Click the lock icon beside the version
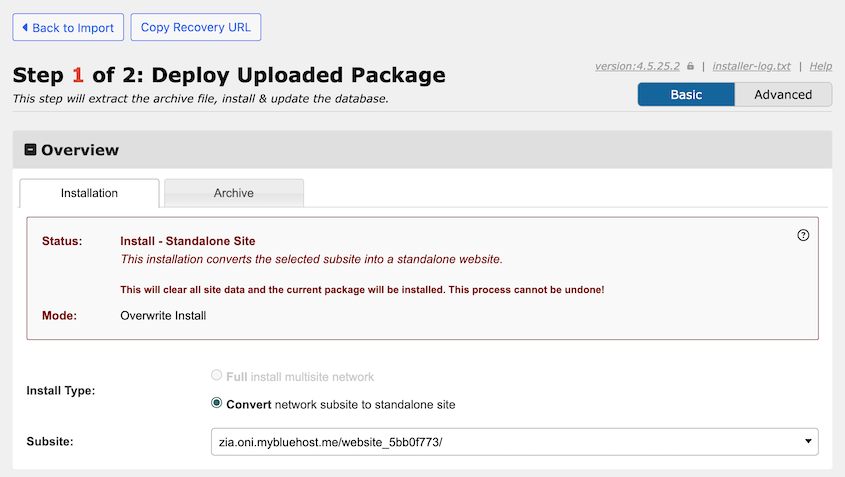The width and height of the screenshot is (845, 477). 691,66
